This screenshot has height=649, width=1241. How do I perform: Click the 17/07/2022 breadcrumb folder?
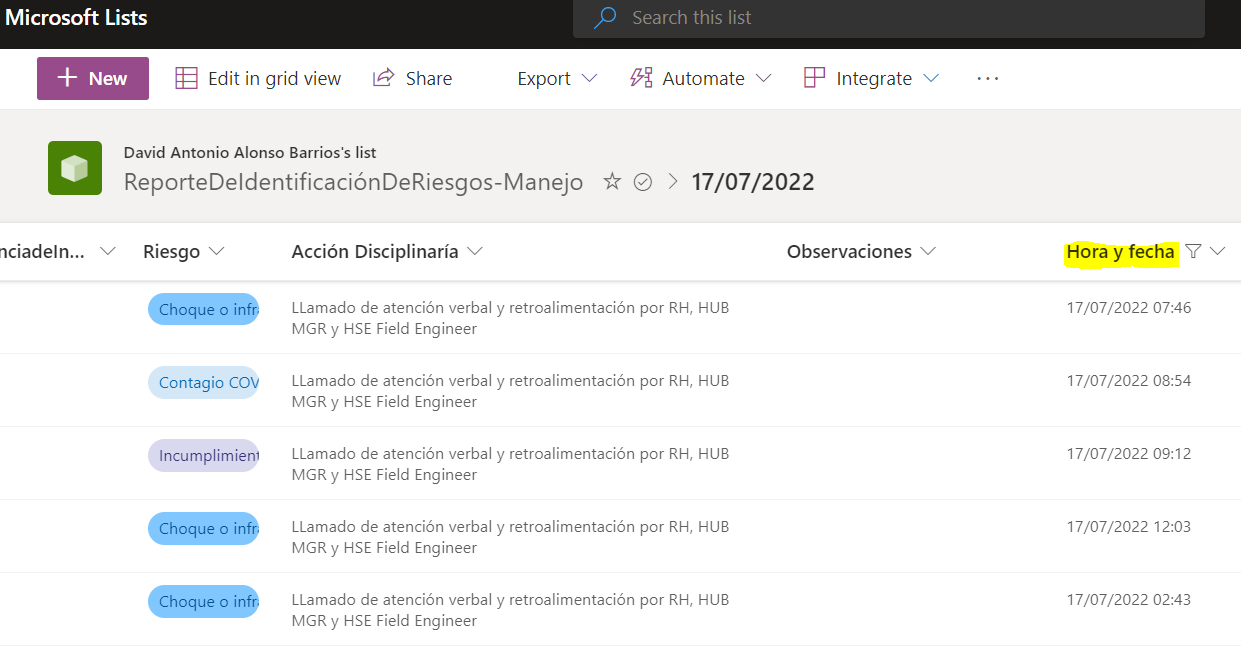point(753,182)
